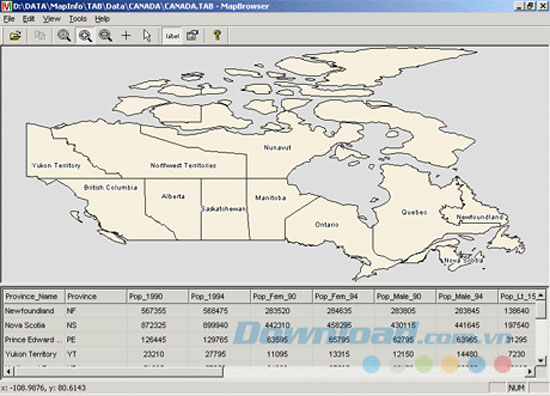Open the layer properties icon

pos(193,35)
